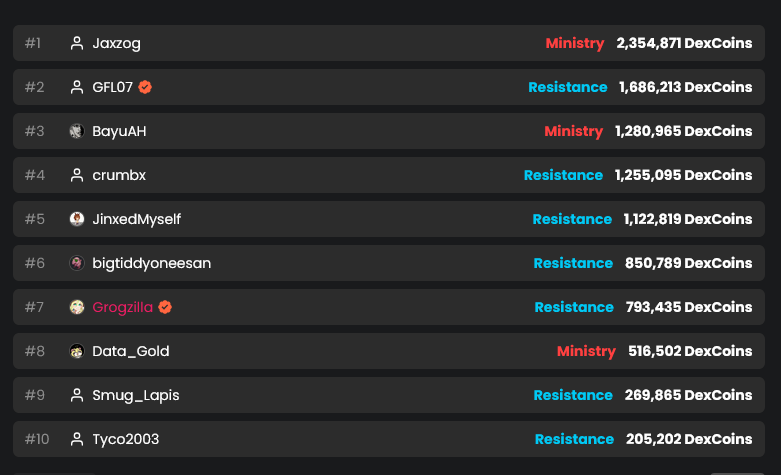Click the 2,354,871 DexCoins amount
781x475 pixels.
tap(684, 43)
